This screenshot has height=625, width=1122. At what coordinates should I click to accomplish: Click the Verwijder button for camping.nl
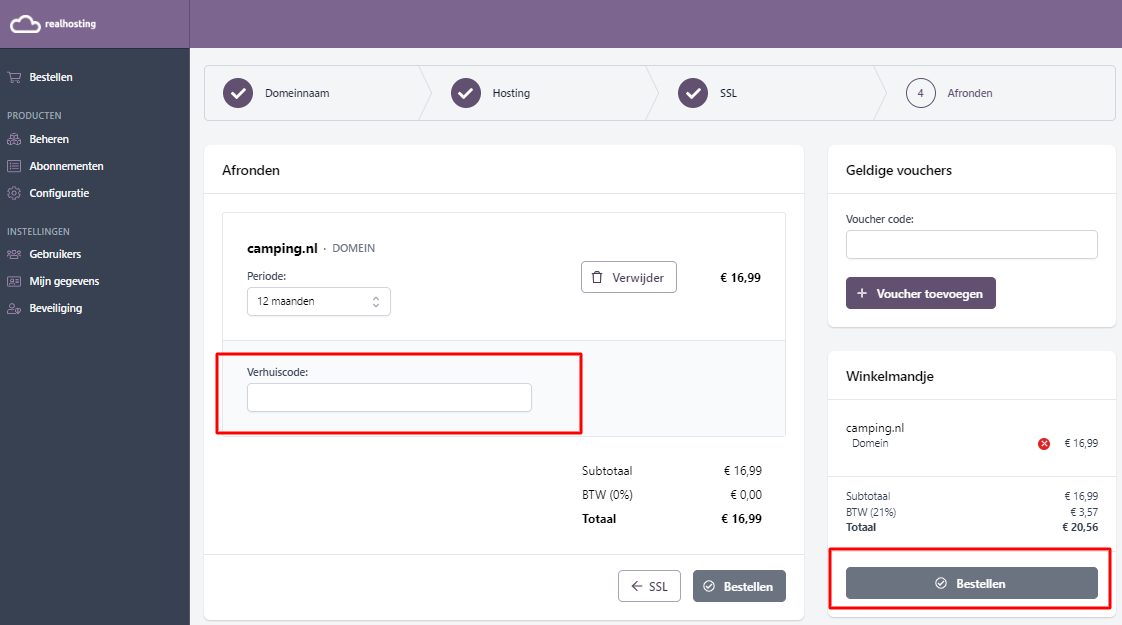pyautogui.click(x=628, y=277)
